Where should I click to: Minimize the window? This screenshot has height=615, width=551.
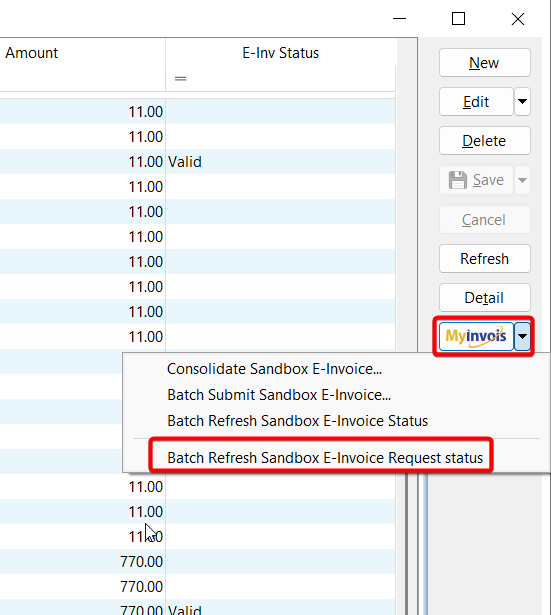click(x=400, y=18)
